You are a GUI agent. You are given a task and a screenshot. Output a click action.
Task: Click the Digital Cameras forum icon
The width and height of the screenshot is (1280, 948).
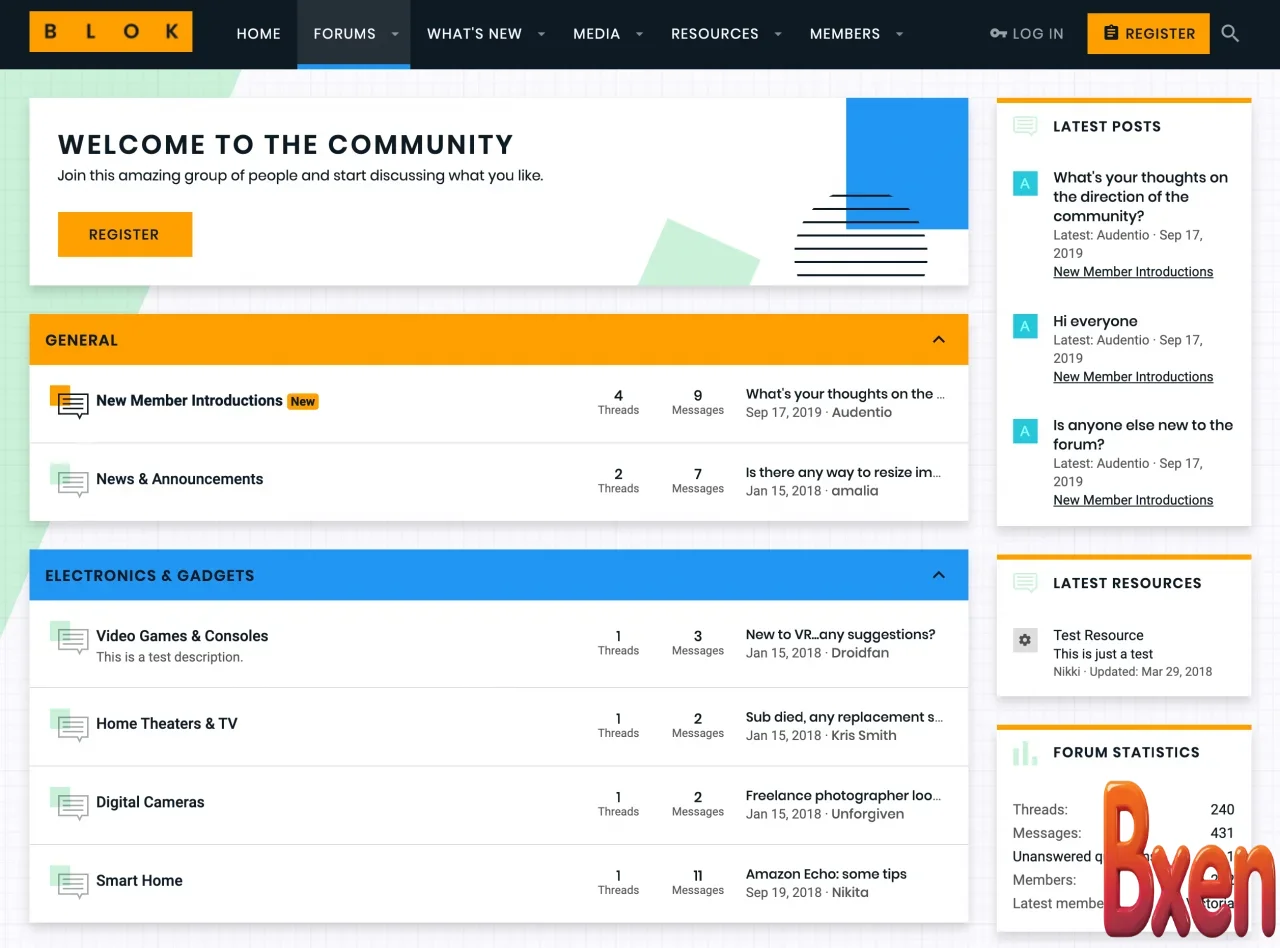[70, 803]
